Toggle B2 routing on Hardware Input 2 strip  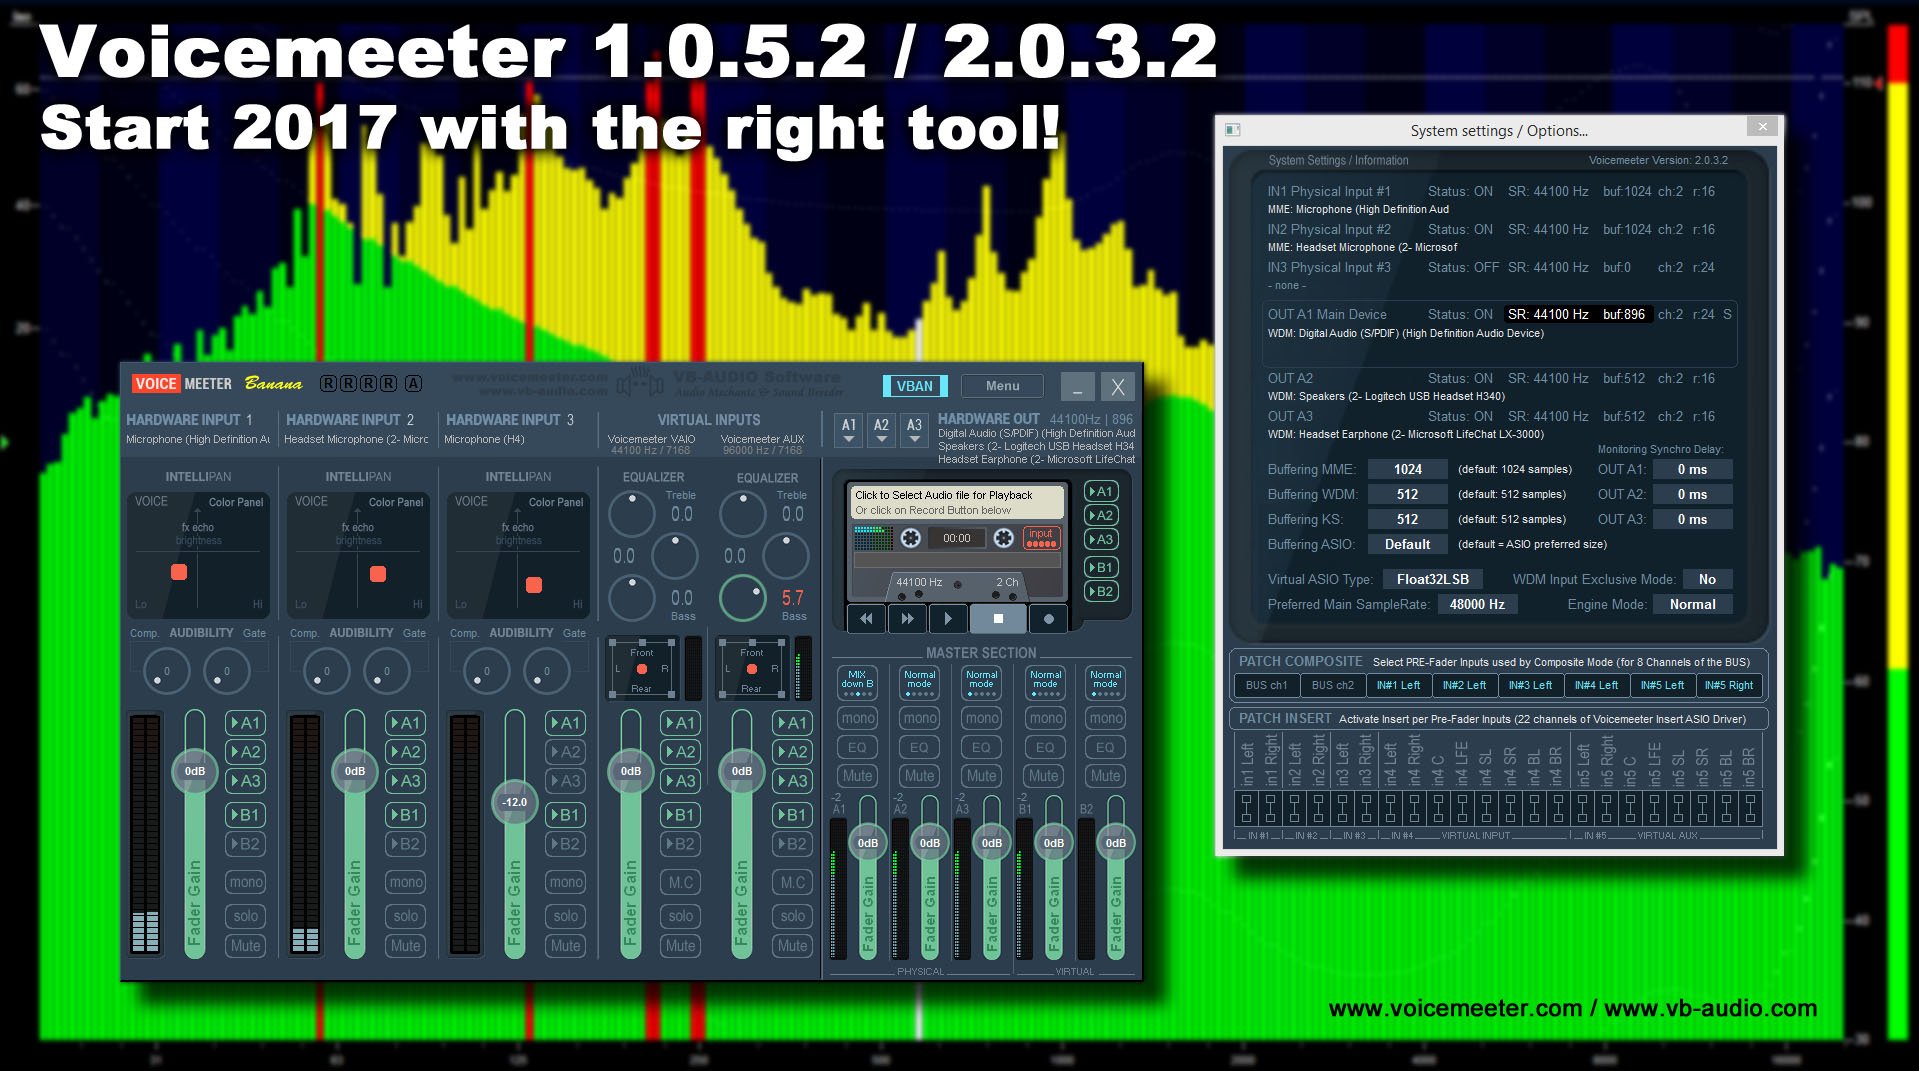405,844
